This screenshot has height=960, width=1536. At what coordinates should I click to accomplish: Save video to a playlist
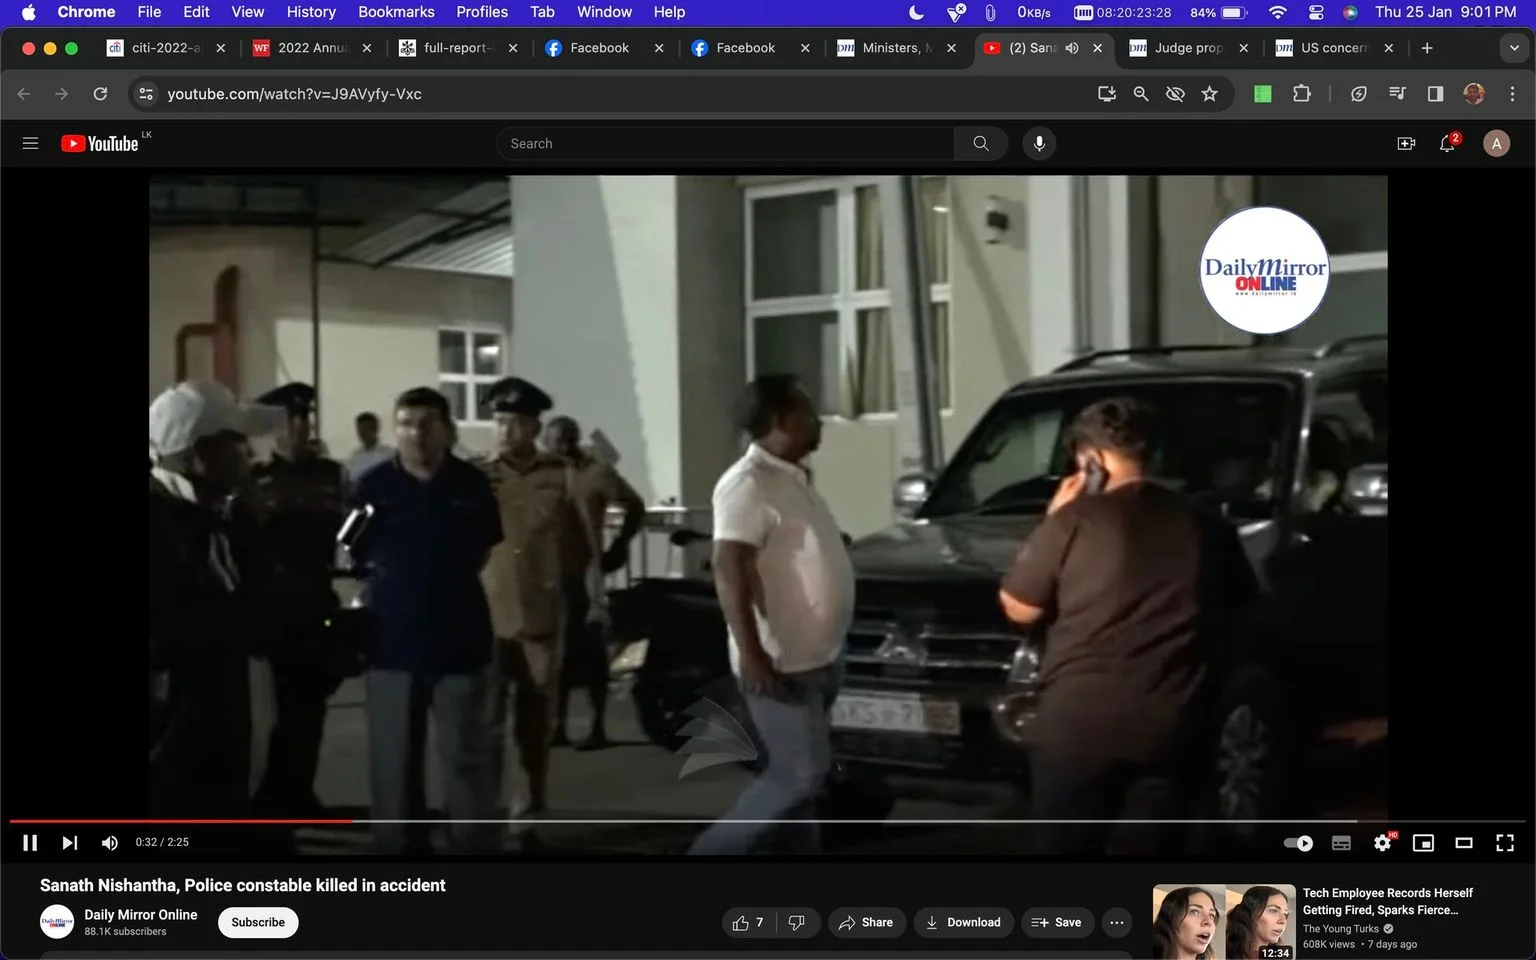[x=1057, y=922]
